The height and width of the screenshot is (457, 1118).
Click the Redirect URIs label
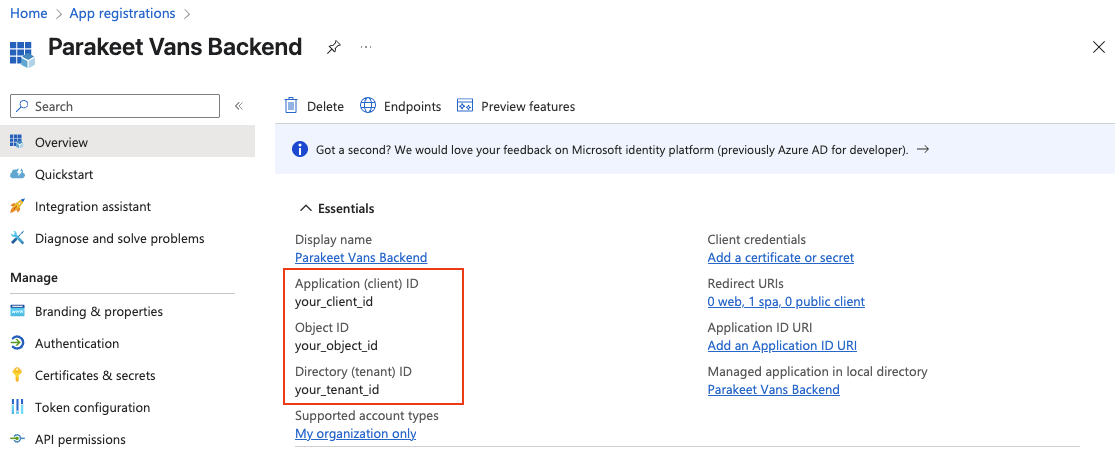(x=745, y=284)
